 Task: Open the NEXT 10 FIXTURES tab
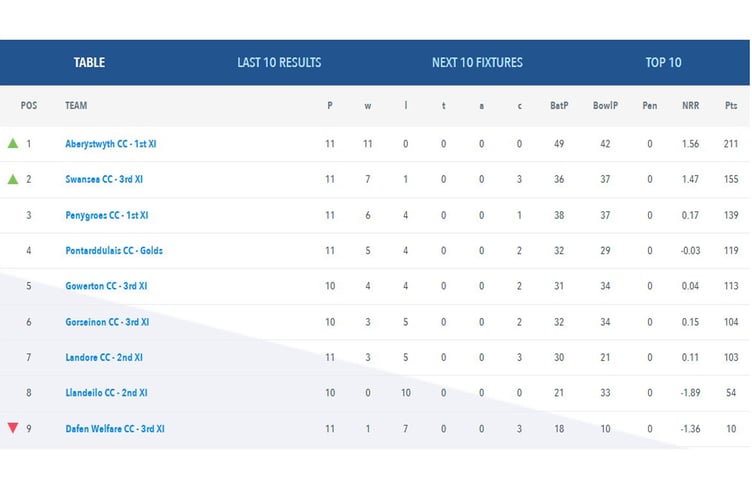(x=477, y=62)
